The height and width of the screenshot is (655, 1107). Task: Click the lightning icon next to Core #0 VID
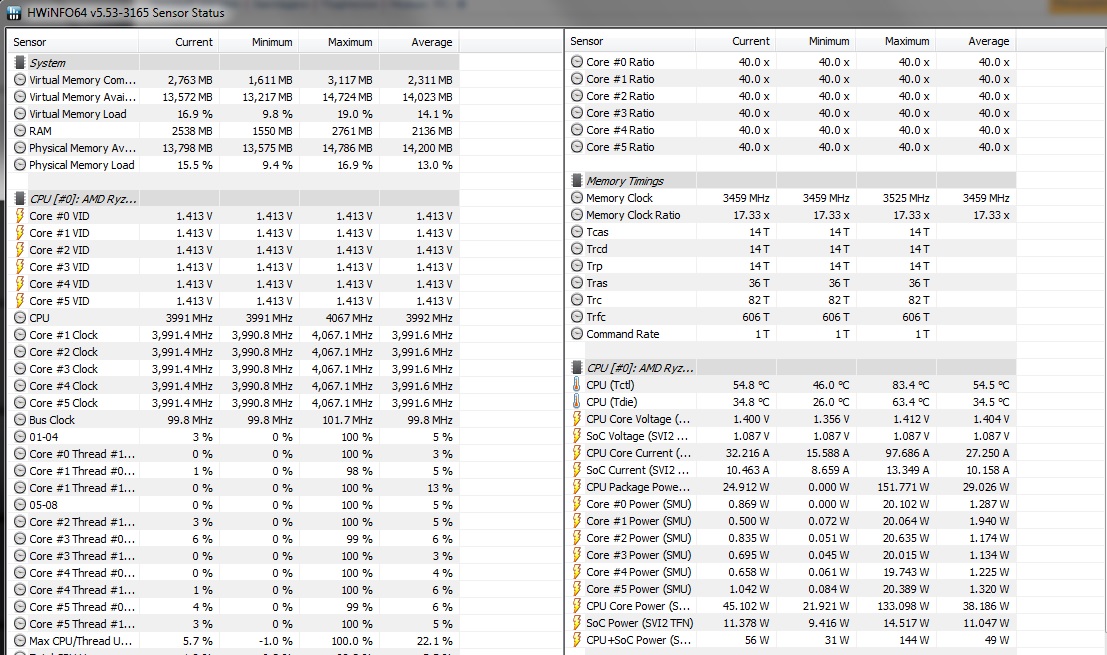click(x=20, y=216)
